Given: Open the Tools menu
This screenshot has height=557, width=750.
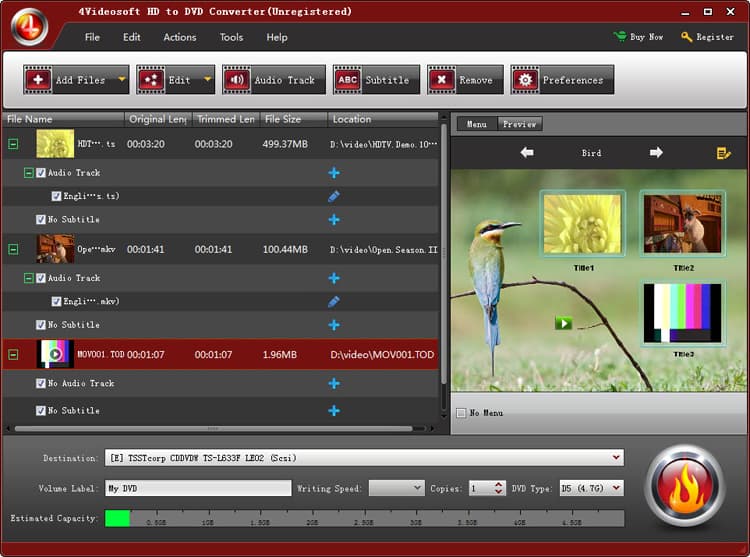Looking at the screenshot, I should click(x=232, y=37).
